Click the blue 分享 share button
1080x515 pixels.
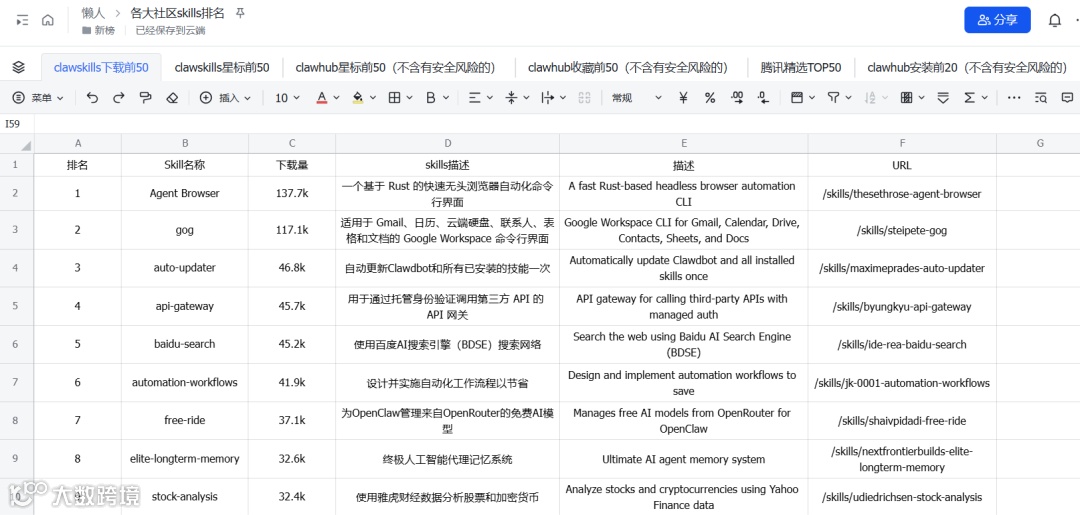click(997, 20)
